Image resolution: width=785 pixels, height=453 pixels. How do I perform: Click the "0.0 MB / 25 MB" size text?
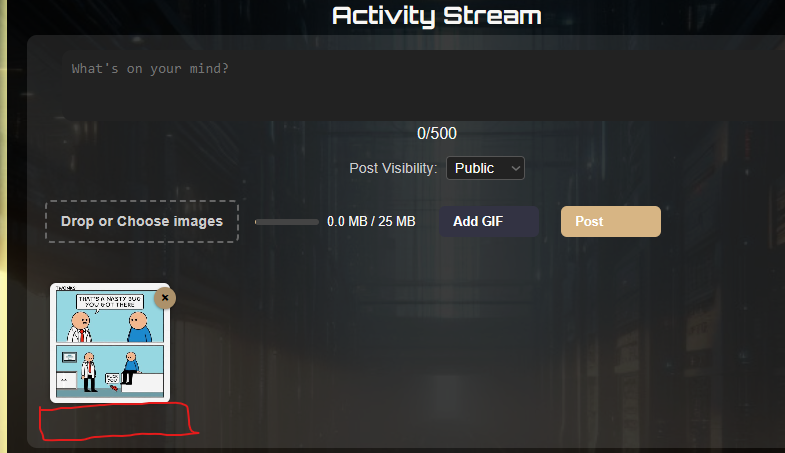[371, 221]
